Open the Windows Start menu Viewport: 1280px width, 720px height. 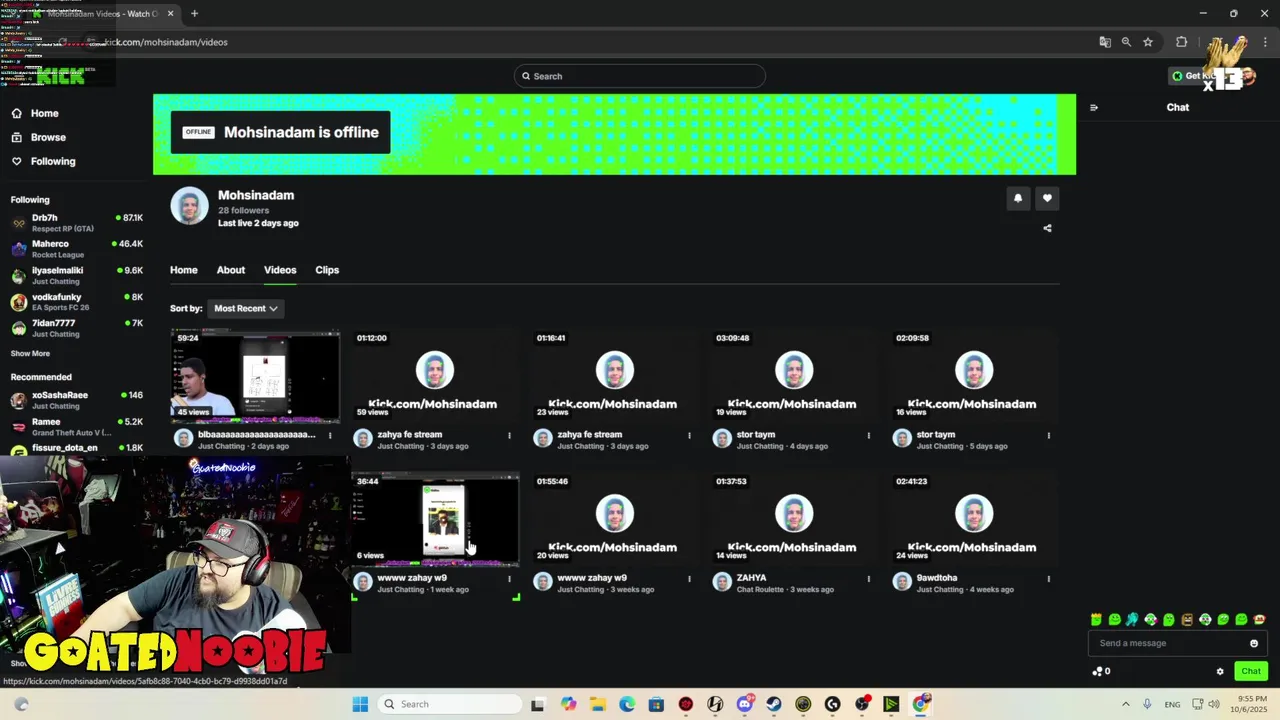pos(360,704)
